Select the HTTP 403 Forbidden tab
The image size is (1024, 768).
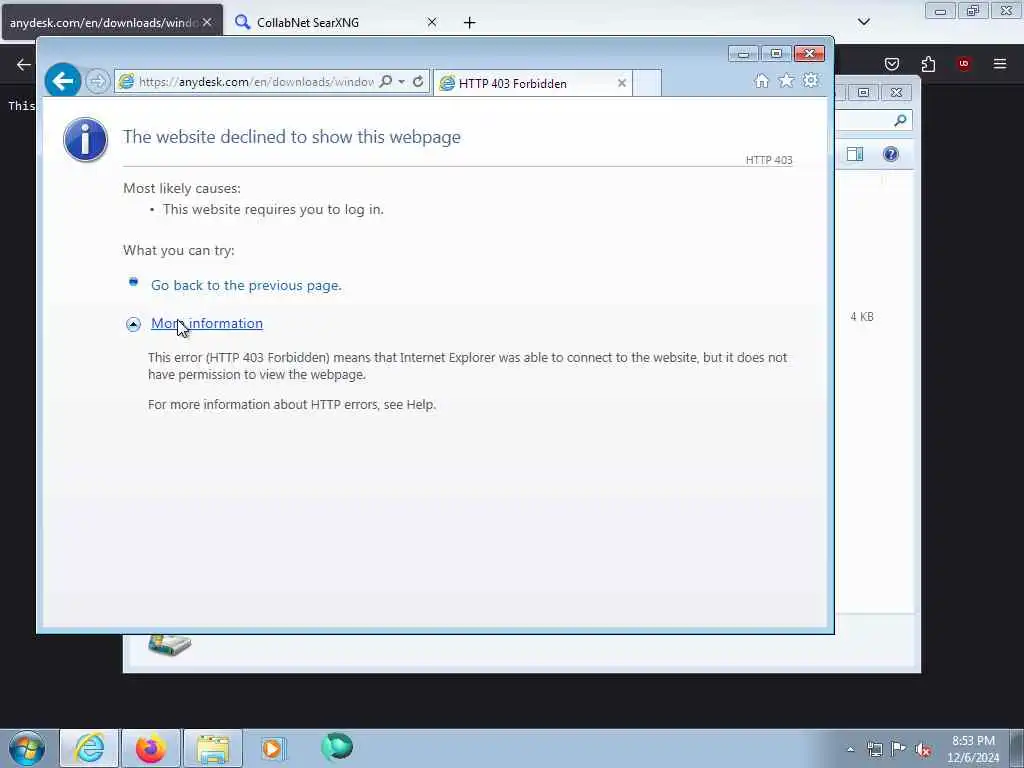pyautogui.click(x=532, y=83)
